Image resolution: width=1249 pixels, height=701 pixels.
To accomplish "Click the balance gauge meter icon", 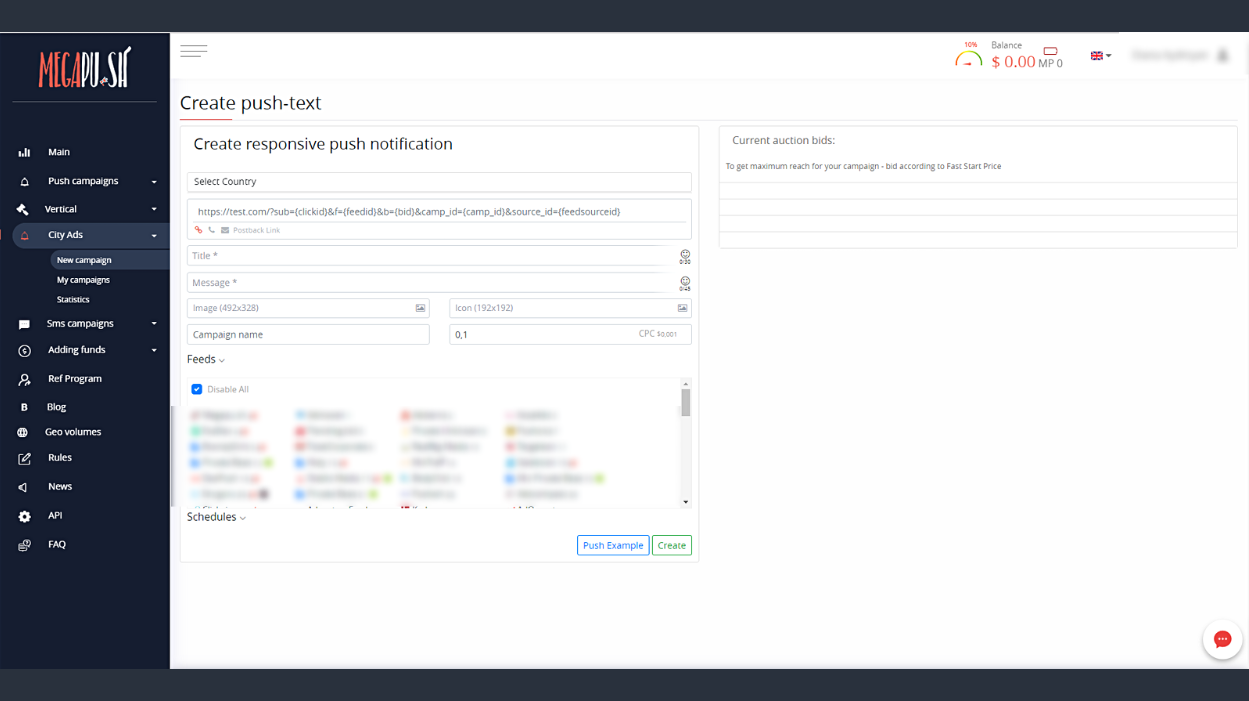I will 967,57.
